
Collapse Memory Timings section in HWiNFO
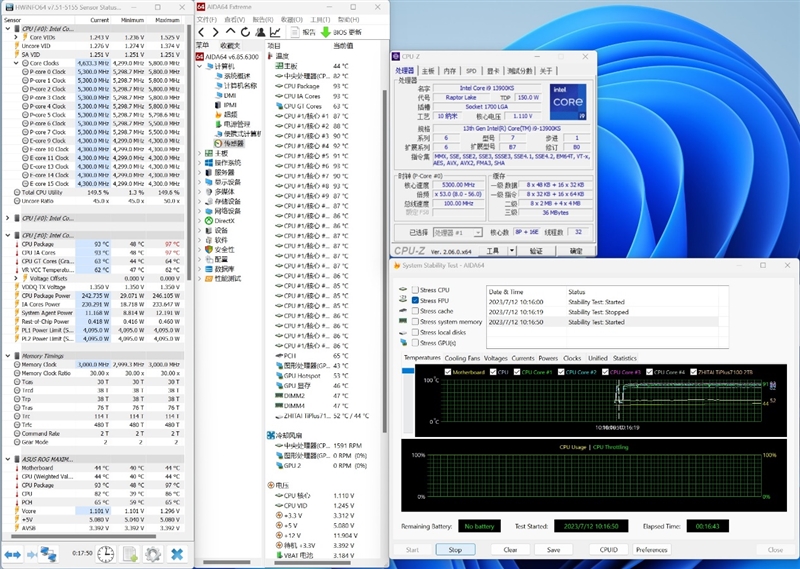[8, 356]
